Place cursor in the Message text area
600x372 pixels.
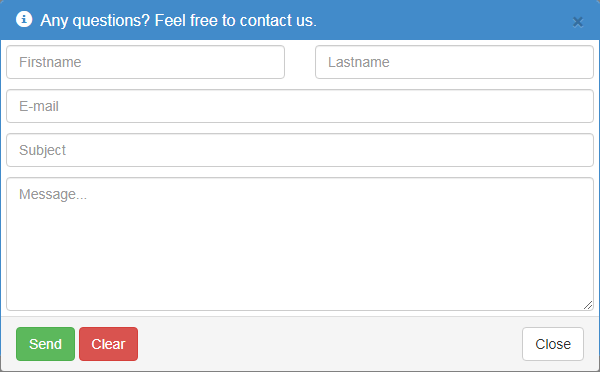300,244
